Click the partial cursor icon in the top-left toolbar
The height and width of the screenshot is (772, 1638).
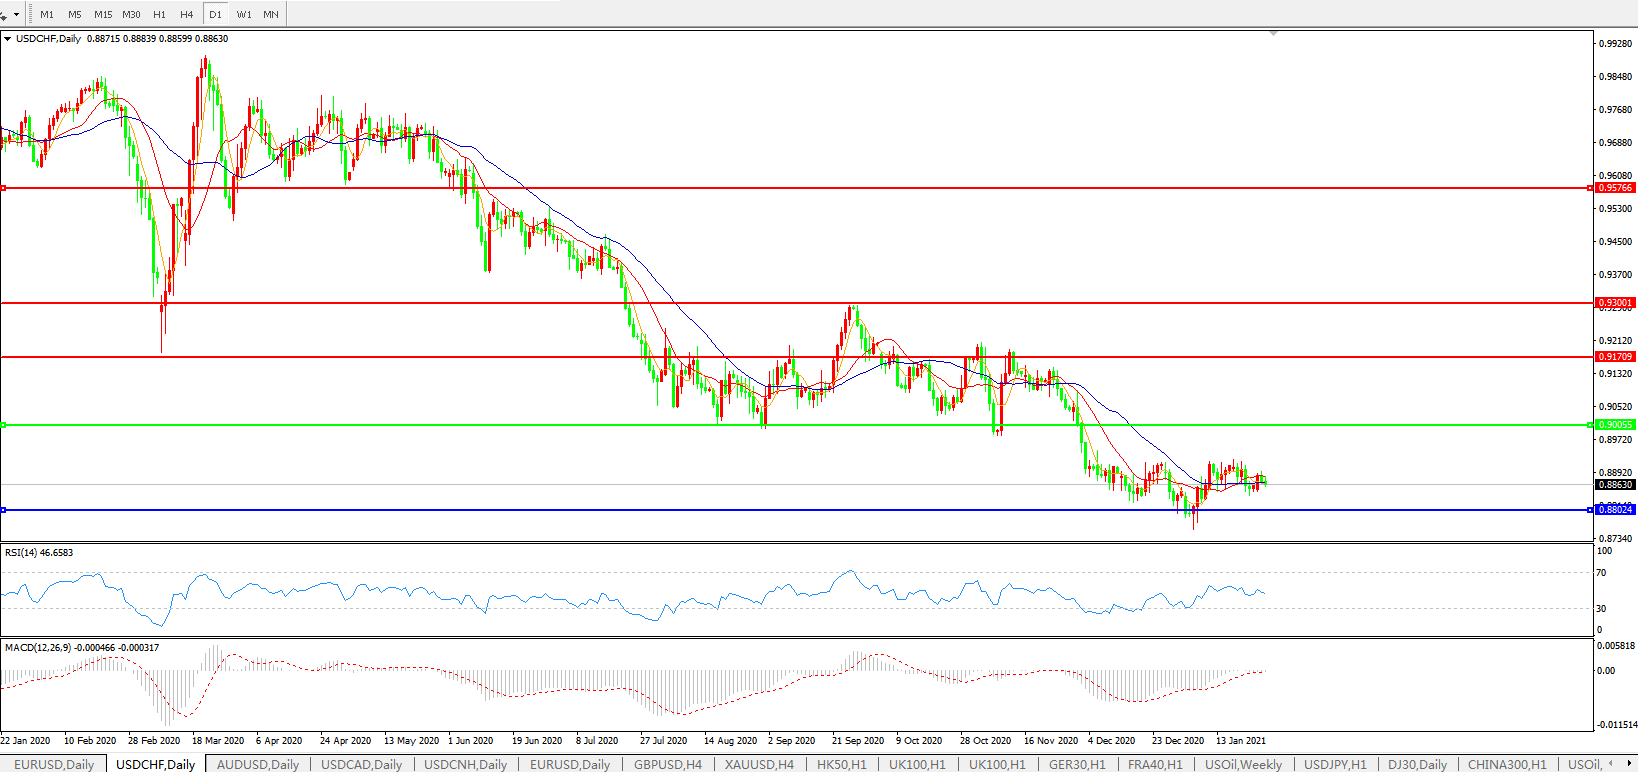[x=4, y=15]
